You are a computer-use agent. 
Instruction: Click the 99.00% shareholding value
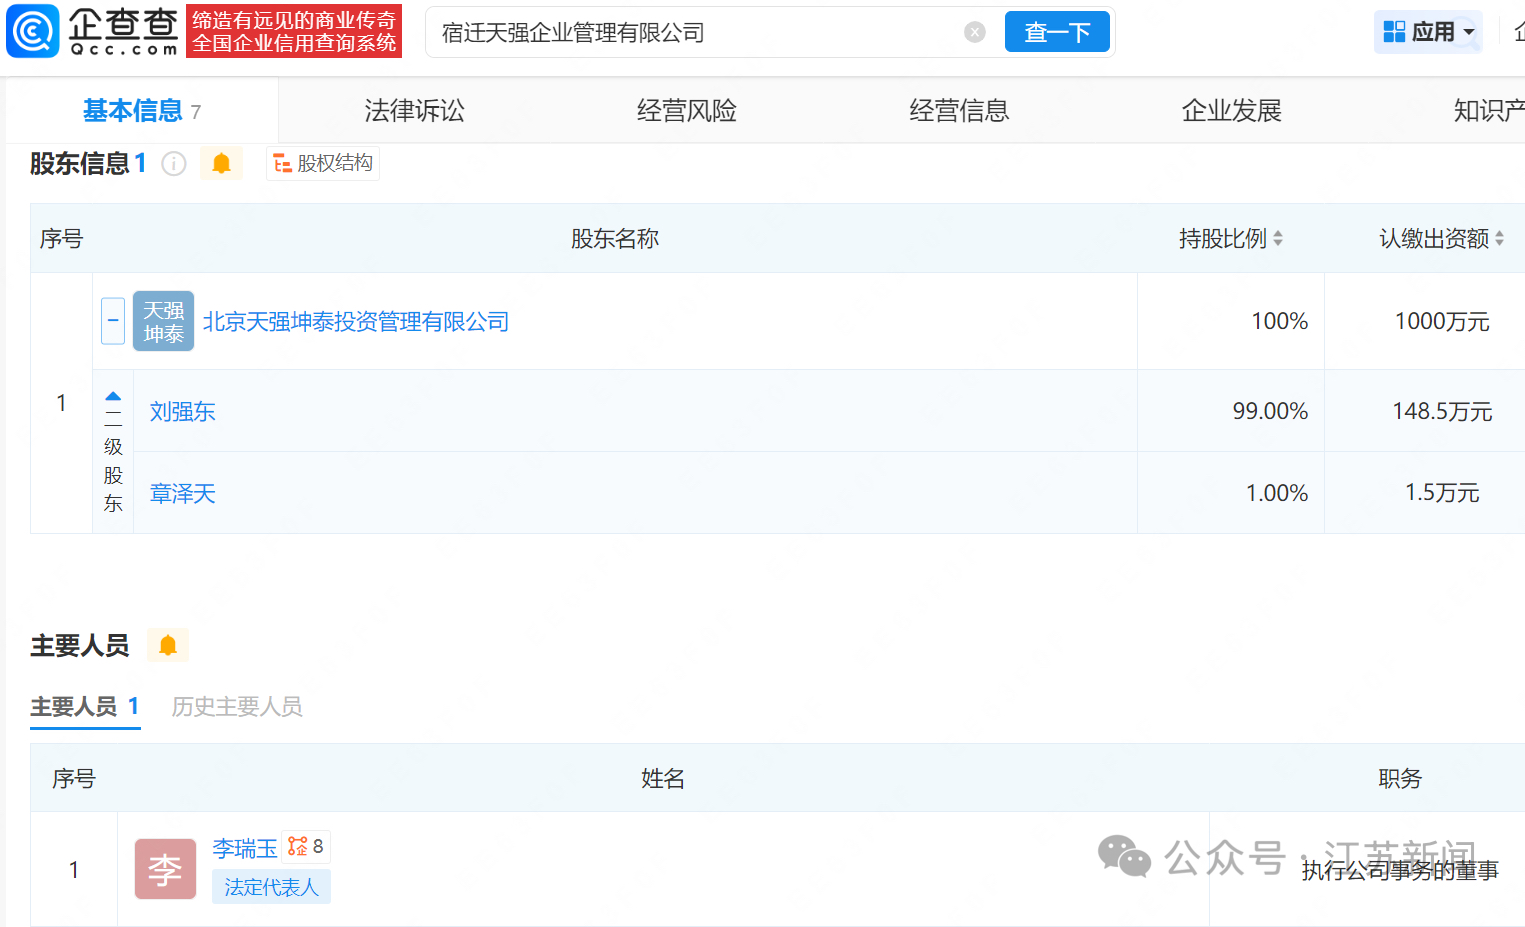(x=1270, y=412)
